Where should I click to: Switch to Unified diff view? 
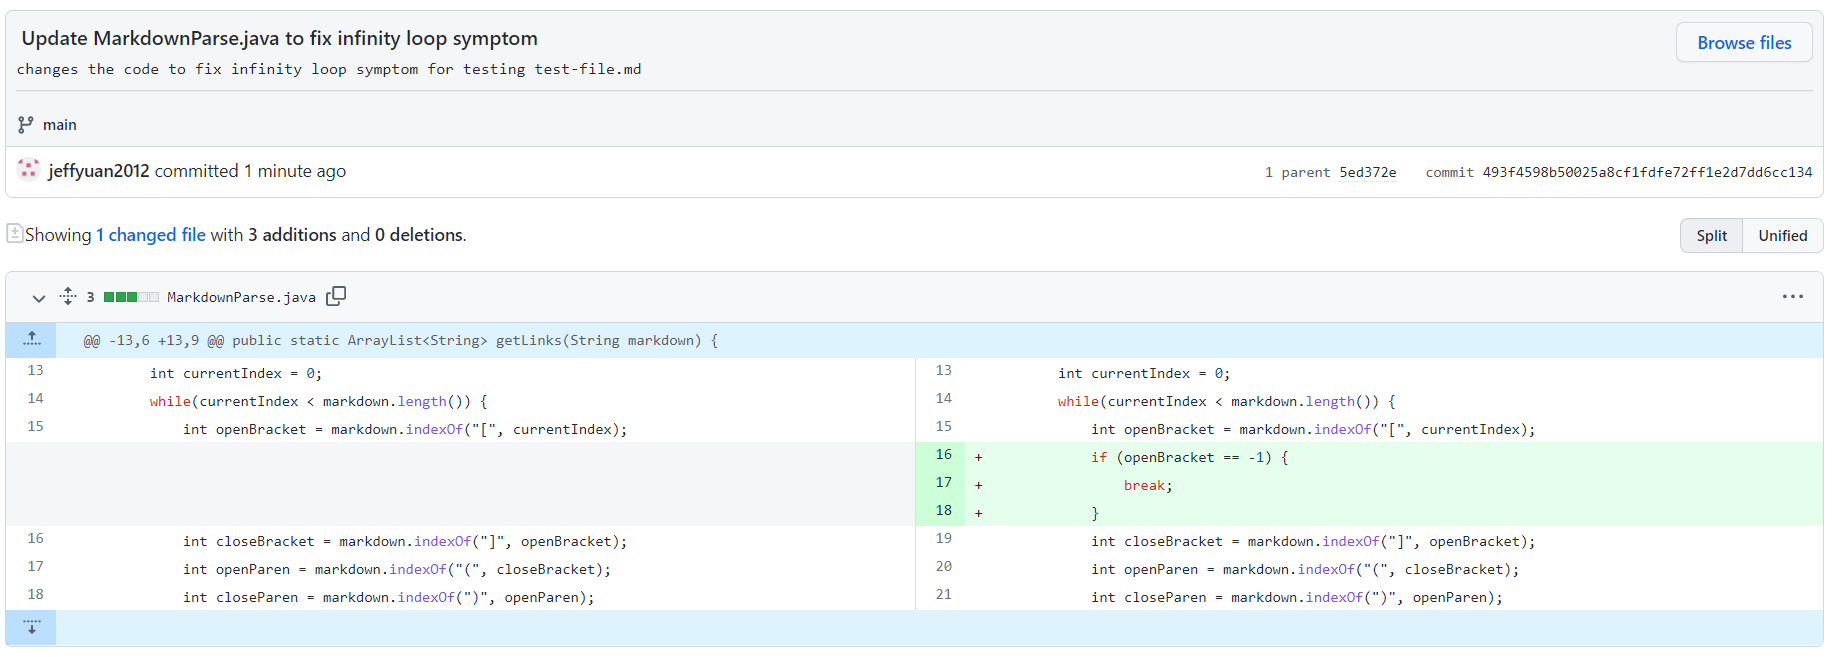click(1783, 236)
